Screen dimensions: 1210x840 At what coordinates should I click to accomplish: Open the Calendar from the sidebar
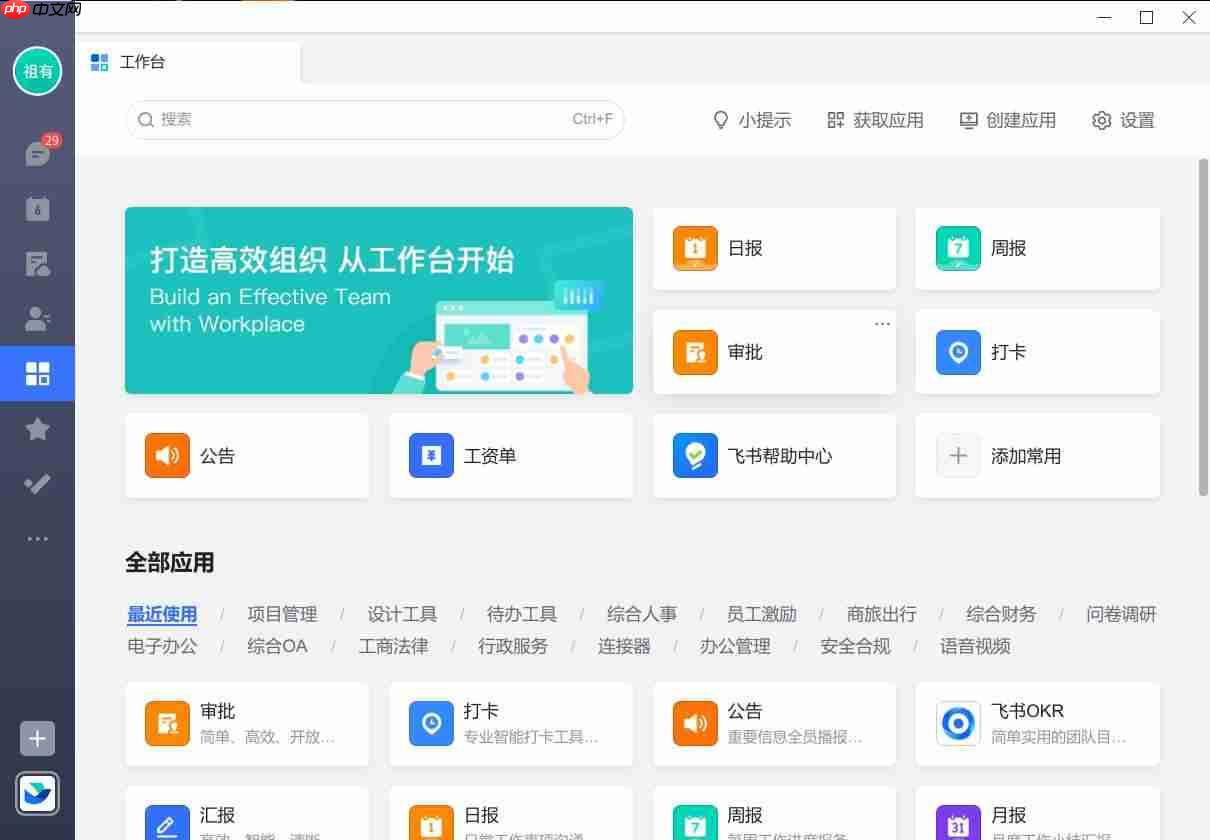pyautogui.click(x=37, y=208)
